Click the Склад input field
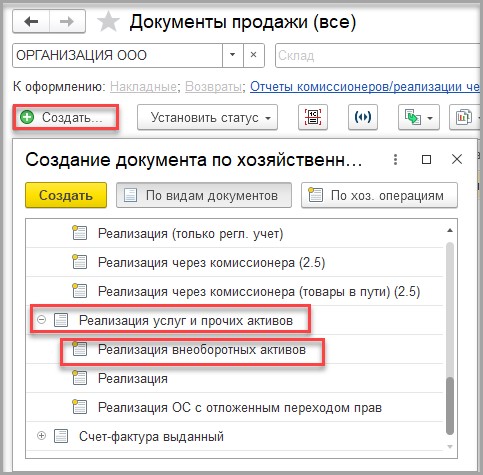The height and width of the screenshot is (475, 483). (x=379, y=55)
